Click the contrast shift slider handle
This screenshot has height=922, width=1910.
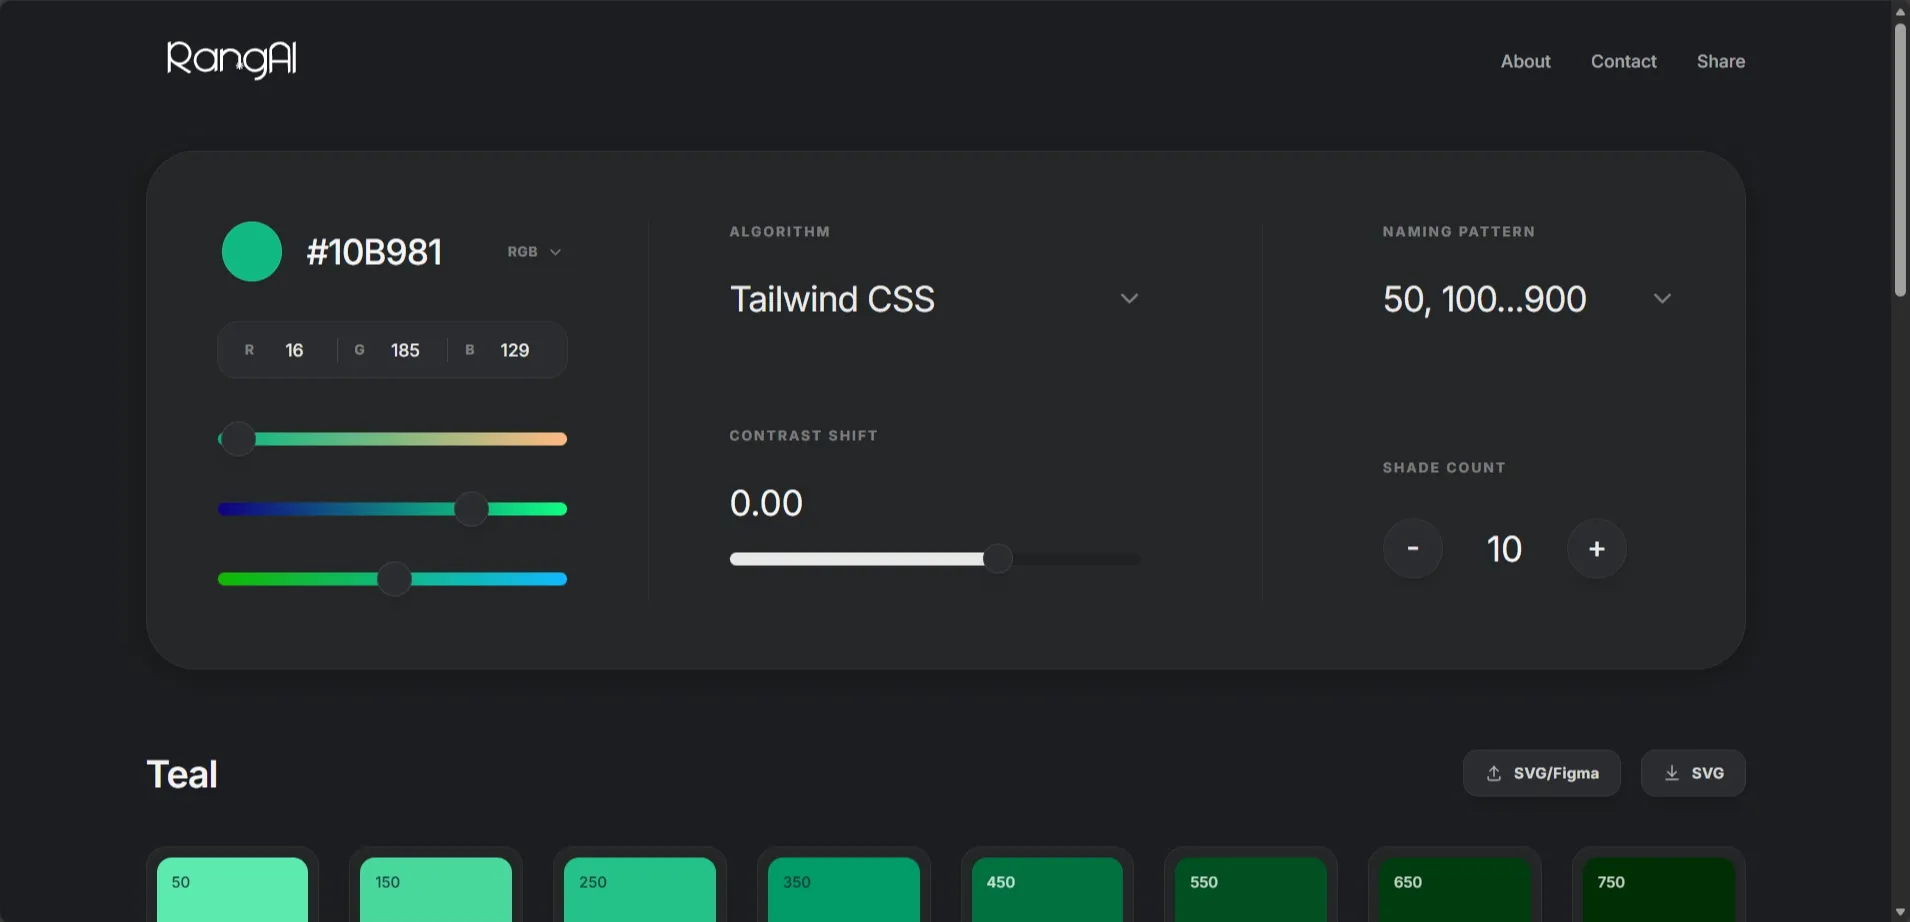(x=997, y=559)
